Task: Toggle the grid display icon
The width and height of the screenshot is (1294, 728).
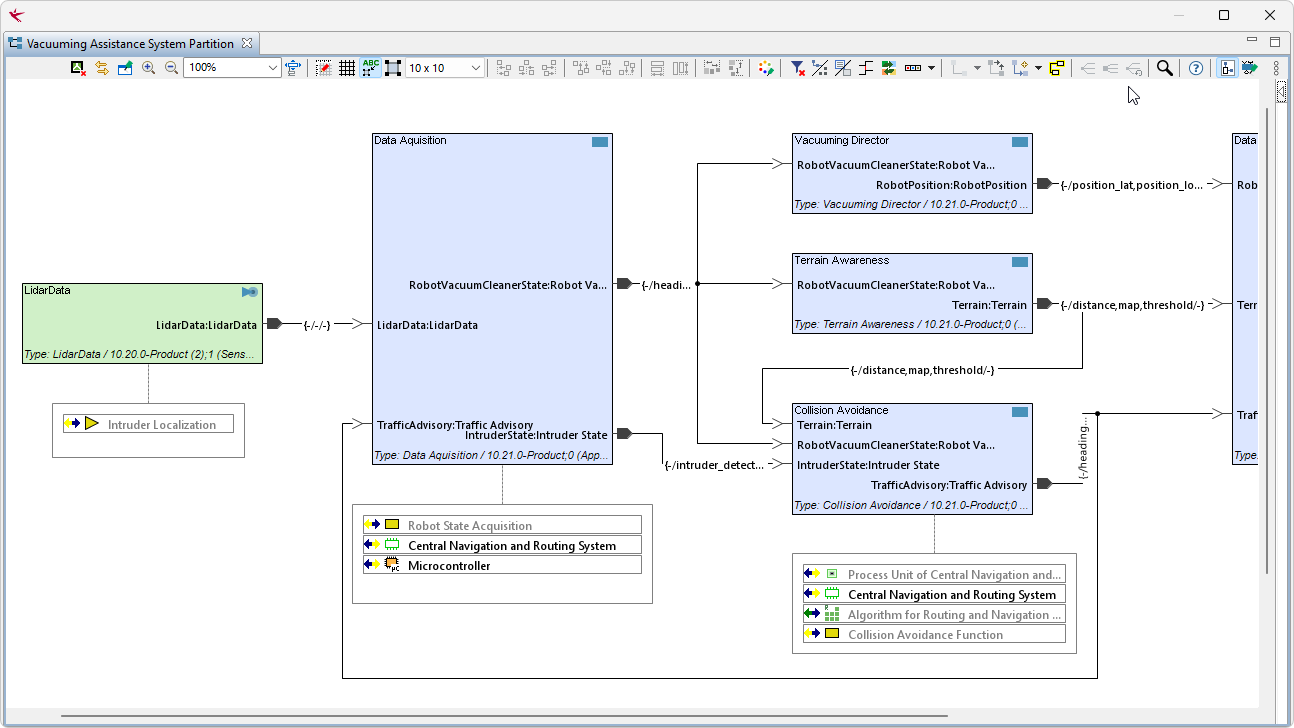Action: (x=347, y=68)
